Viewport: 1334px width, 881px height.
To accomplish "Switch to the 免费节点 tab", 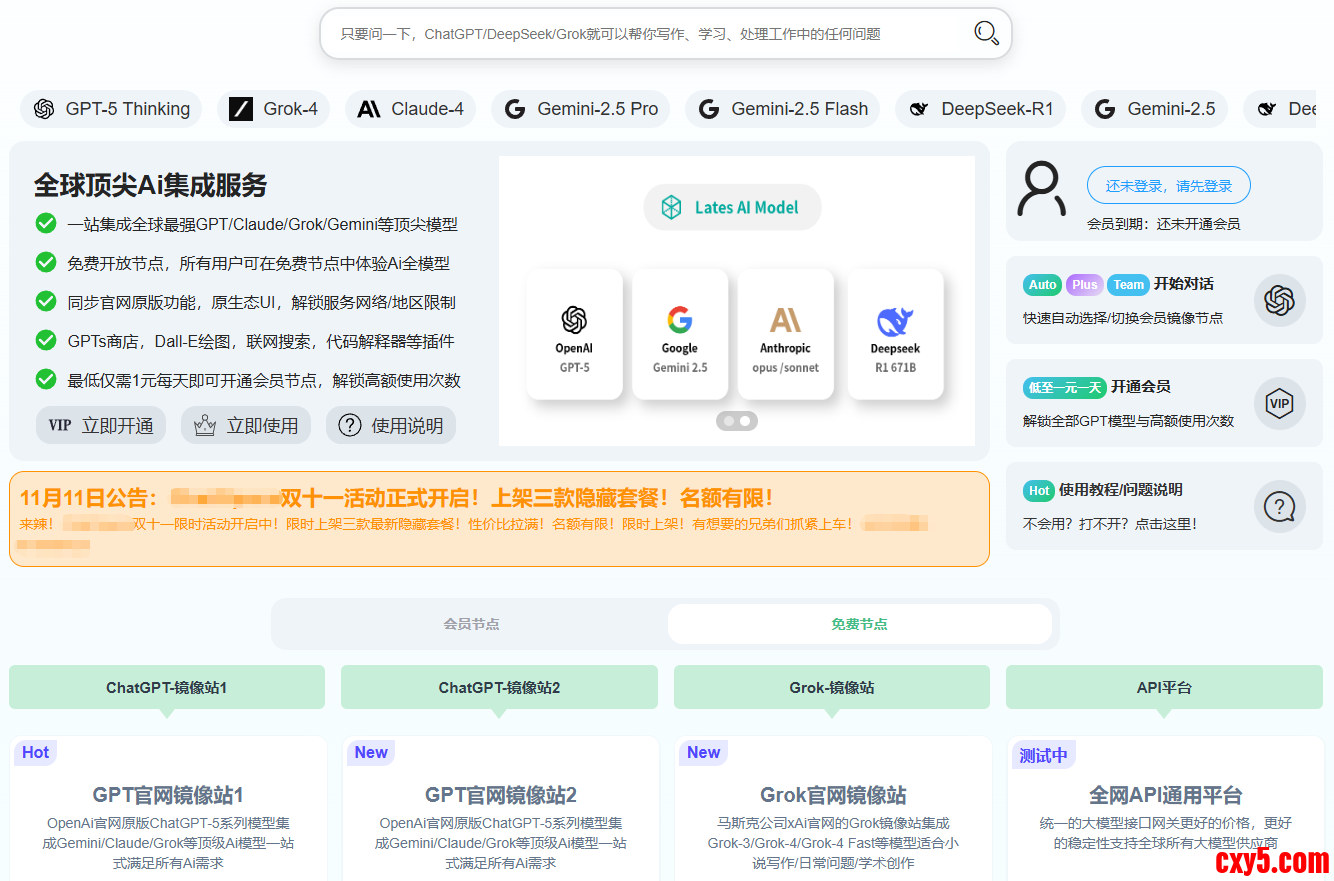I will tap(860, 624).
